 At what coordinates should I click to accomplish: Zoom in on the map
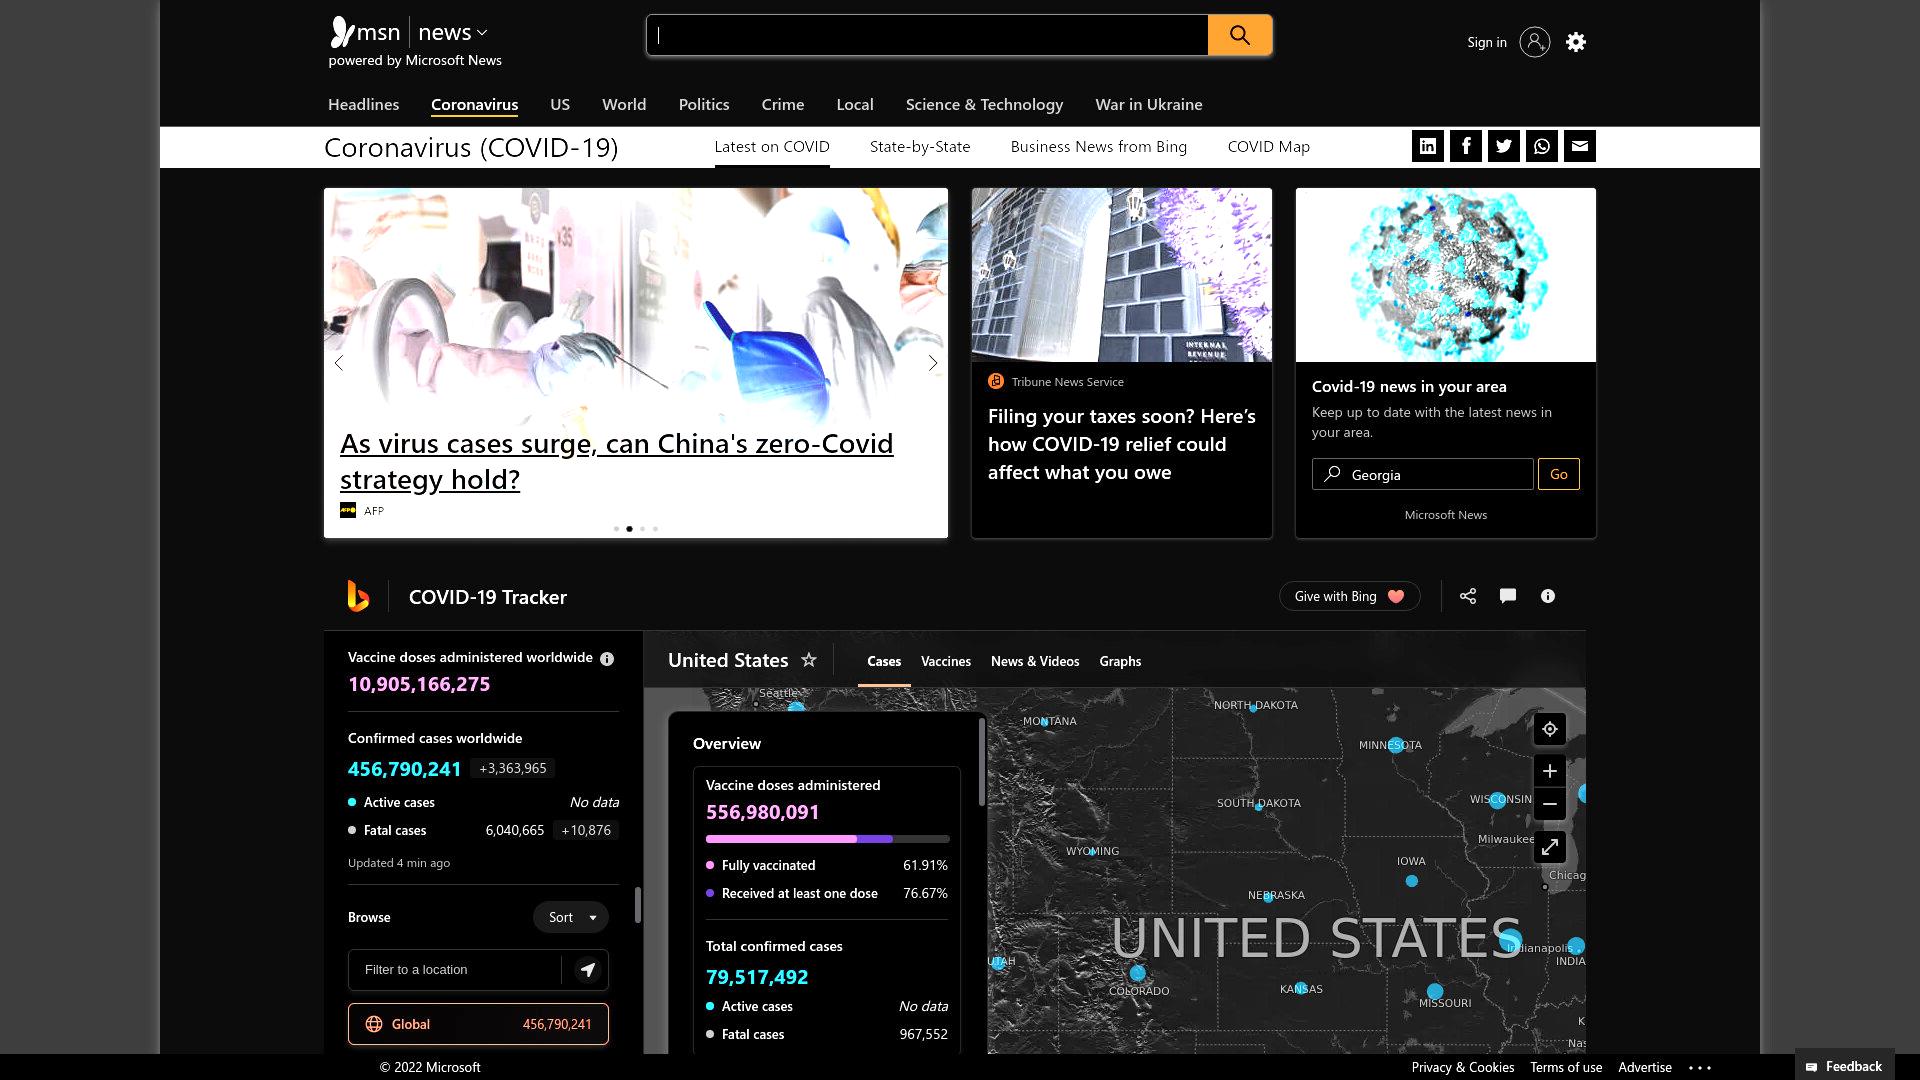coord(1550,771)
